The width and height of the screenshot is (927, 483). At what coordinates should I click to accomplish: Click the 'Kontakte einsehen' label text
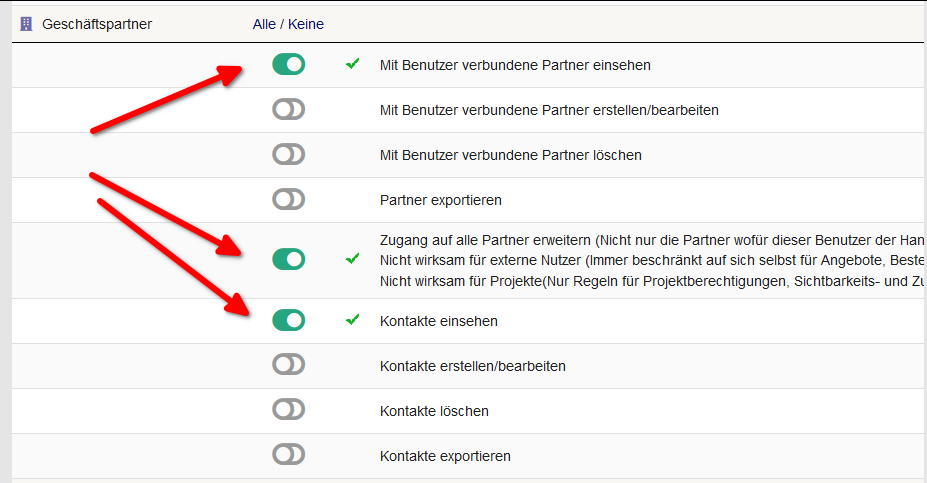pos(439,321)
